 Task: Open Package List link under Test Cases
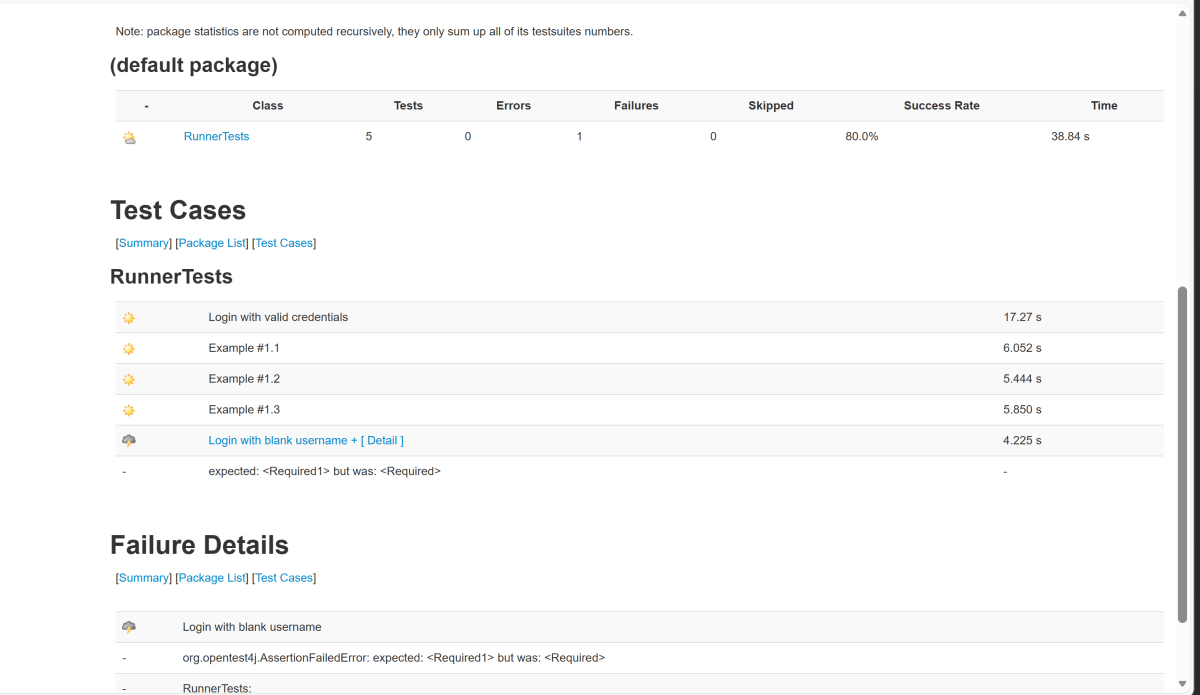[x=212, y=243]
